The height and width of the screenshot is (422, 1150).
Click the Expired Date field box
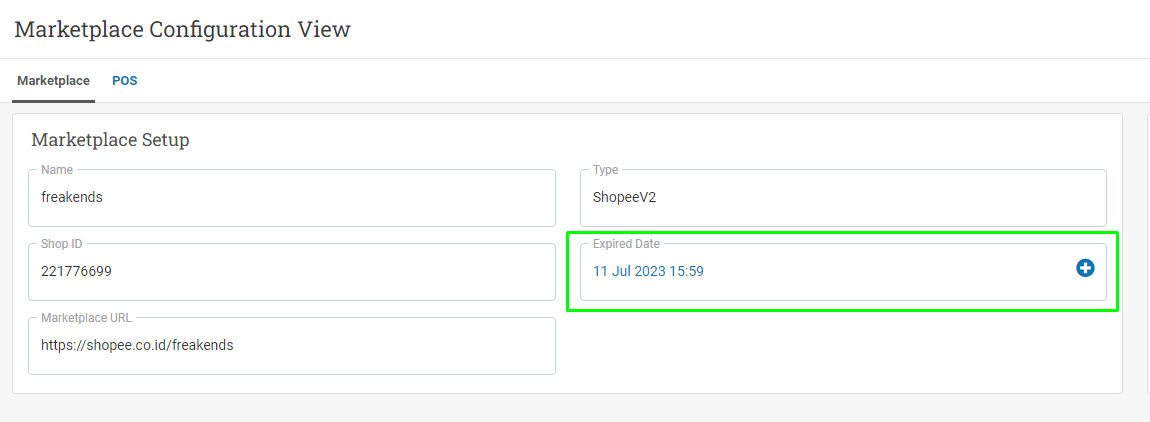[x=843, y=272]
